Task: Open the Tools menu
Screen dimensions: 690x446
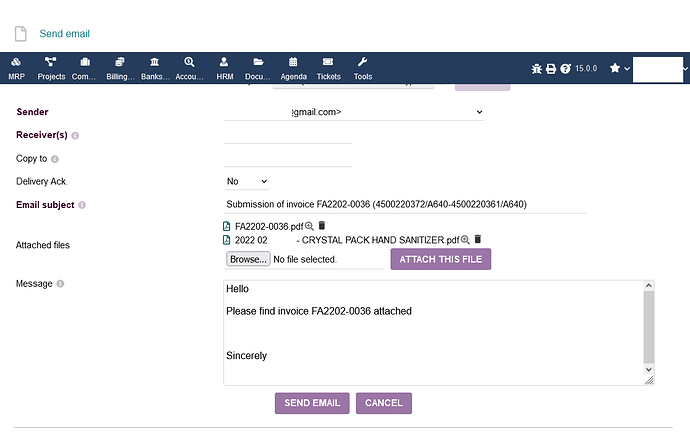Action: click(362, 67)
